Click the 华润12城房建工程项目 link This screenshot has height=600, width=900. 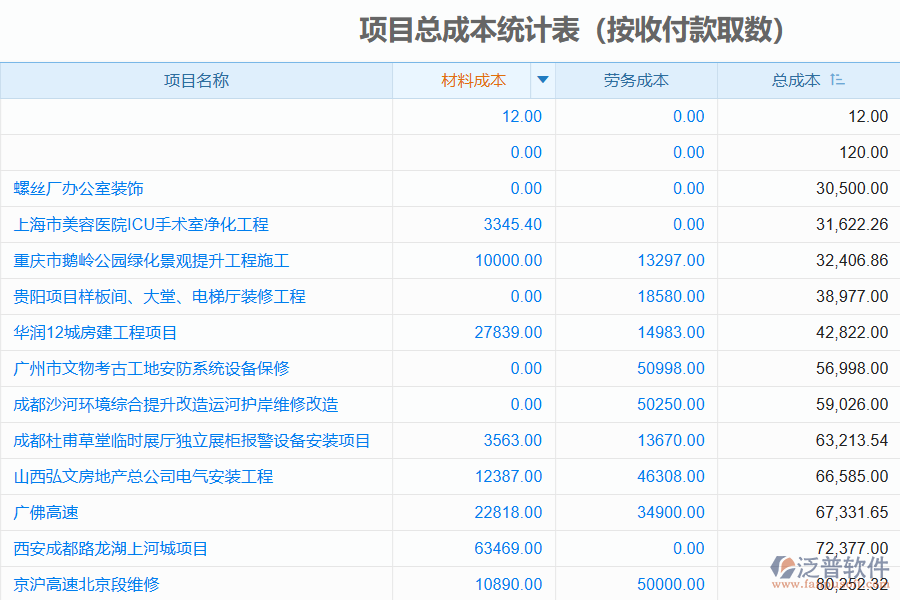coord(96,332)
